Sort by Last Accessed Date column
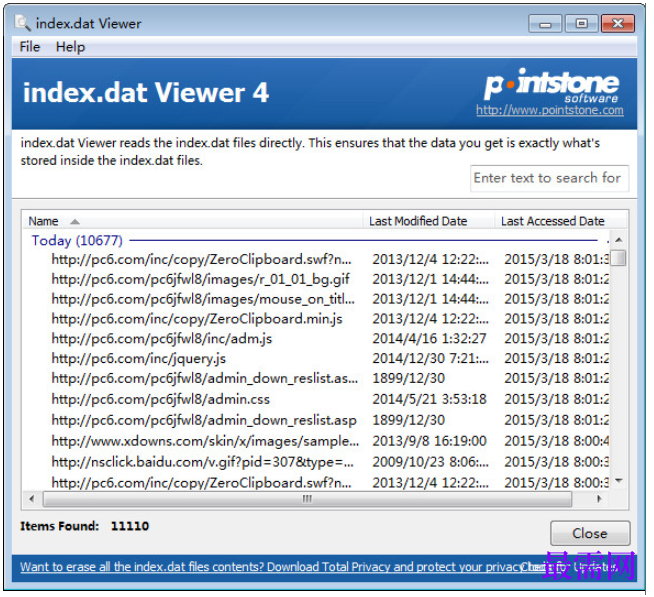This screenshot has height=597, width=654. 553,221
